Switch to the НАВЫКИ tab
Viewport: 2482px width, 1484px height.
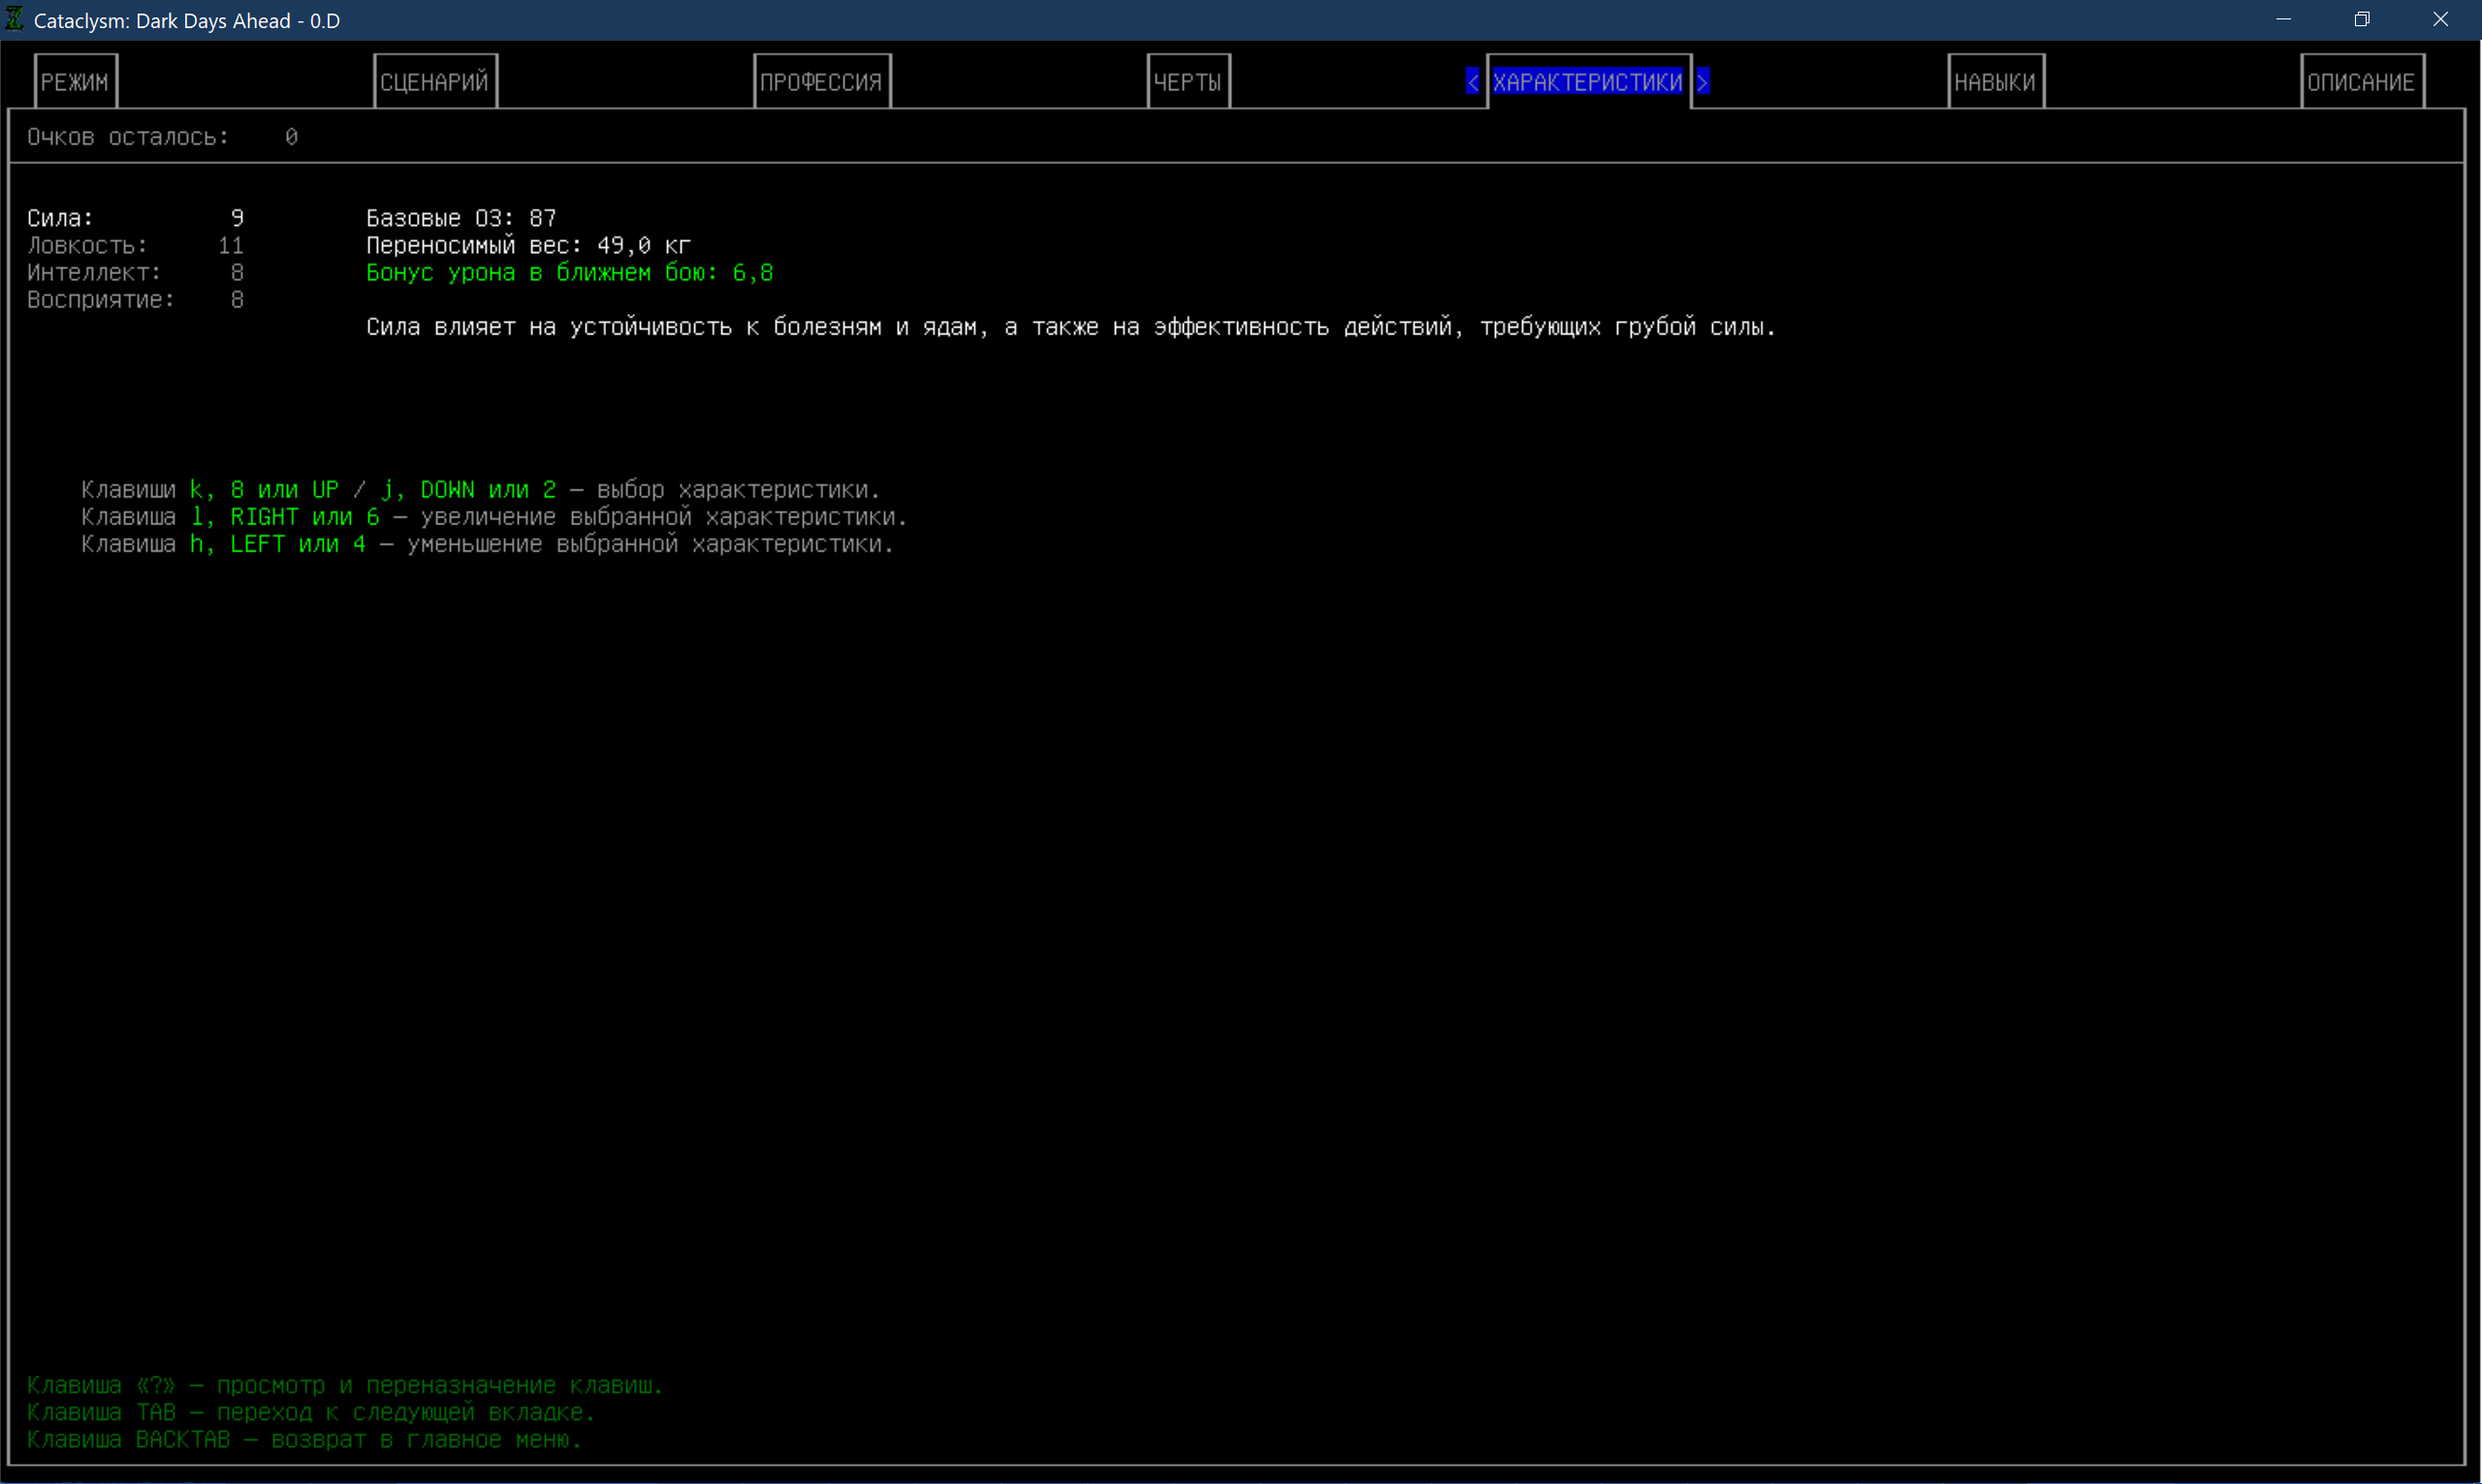1995,82
